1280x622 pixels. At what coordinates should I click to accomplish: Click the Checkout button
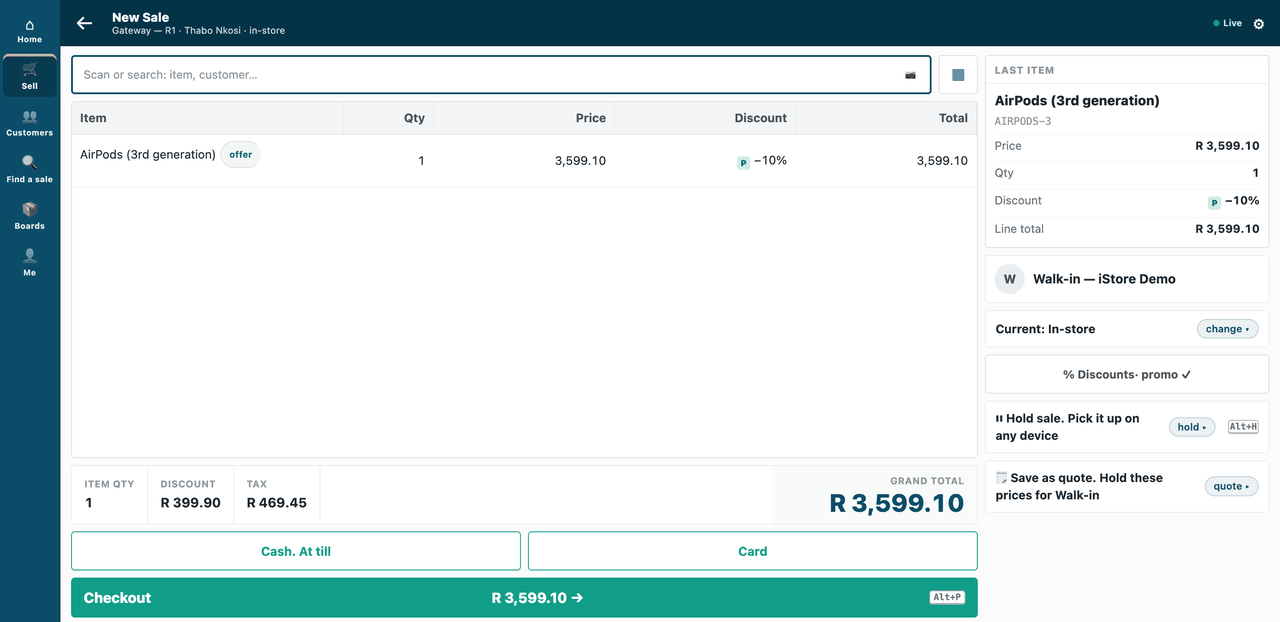point(524,598)
